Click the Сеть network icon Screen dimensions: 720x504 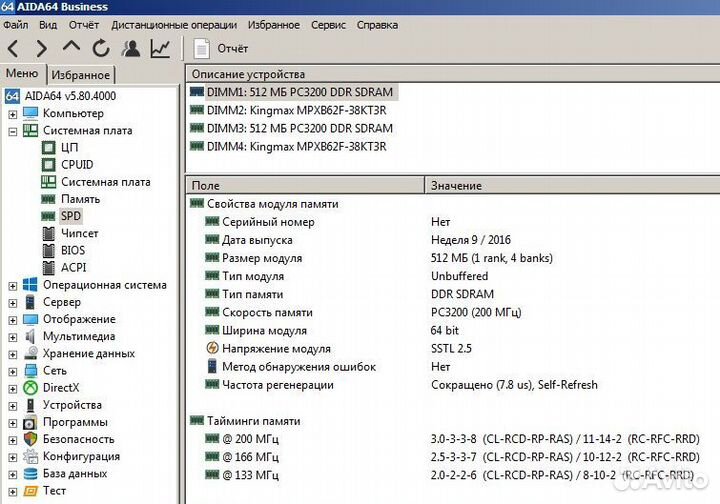(31, 370)
